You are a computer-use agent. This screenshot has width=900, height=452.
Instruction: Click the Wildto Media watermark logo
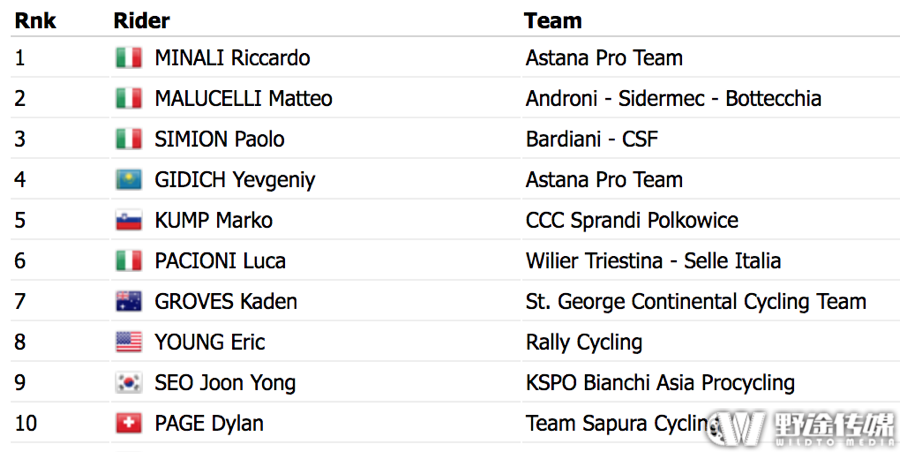tap(800, 429)
